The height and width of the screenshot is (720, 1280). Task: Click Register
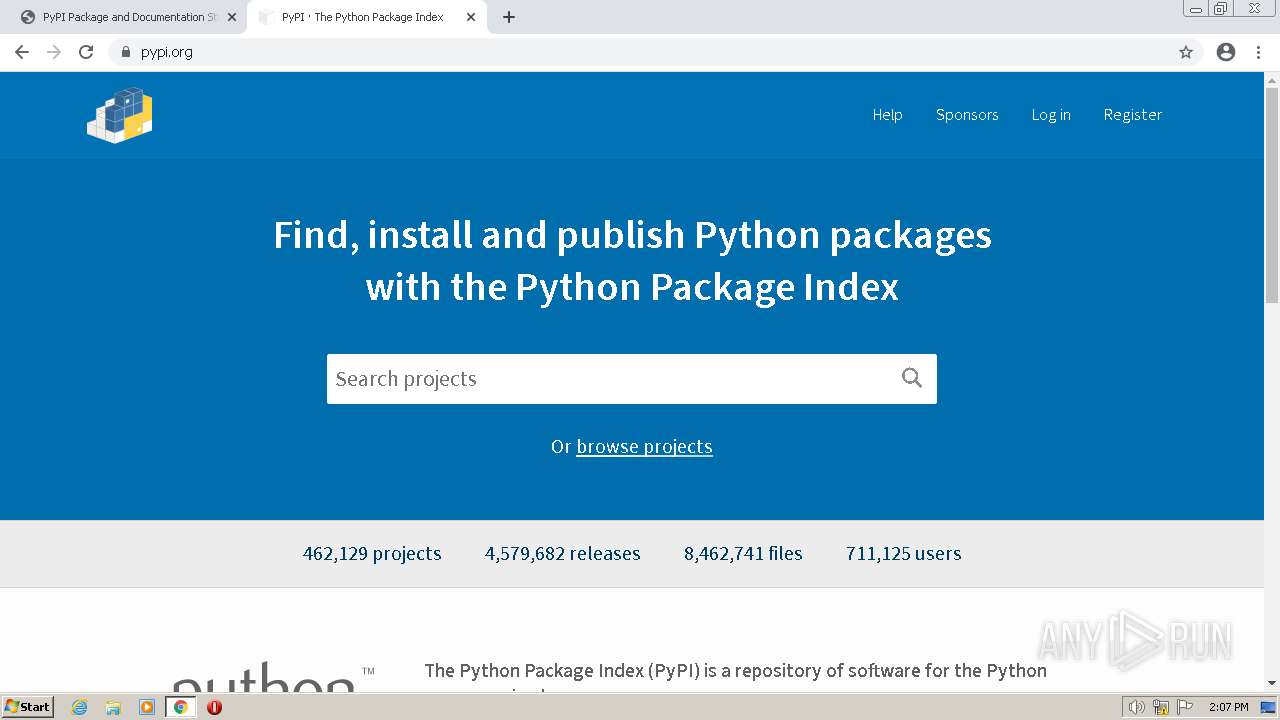[x=1133, y=115]
